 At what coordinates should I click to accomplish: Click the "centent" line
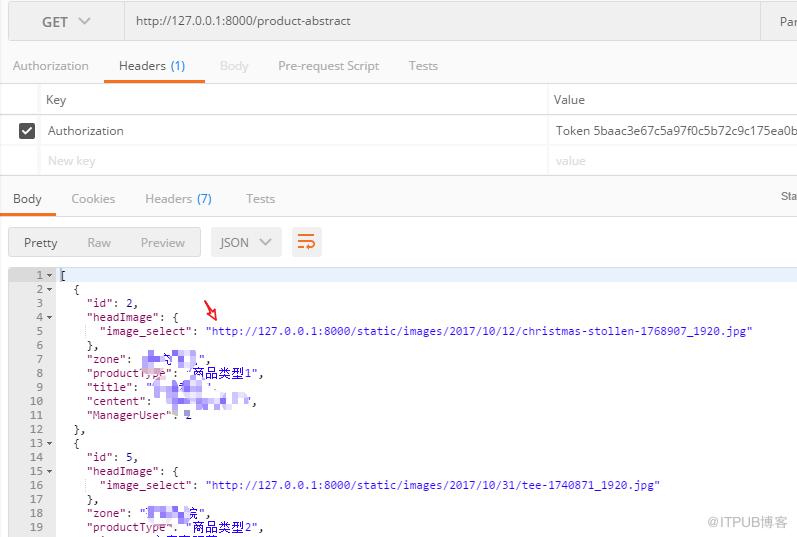tap(171, 401)
